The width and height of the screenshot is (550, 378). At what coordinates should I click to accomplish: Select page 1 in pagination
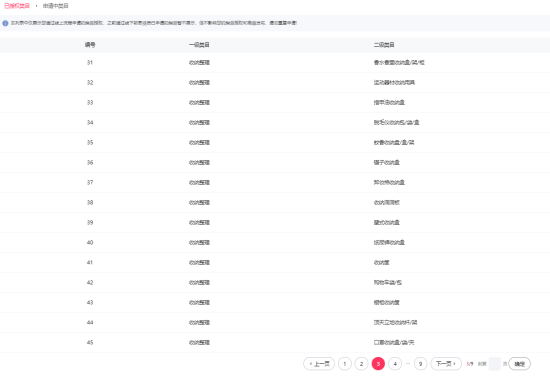(x=345, y=364)
